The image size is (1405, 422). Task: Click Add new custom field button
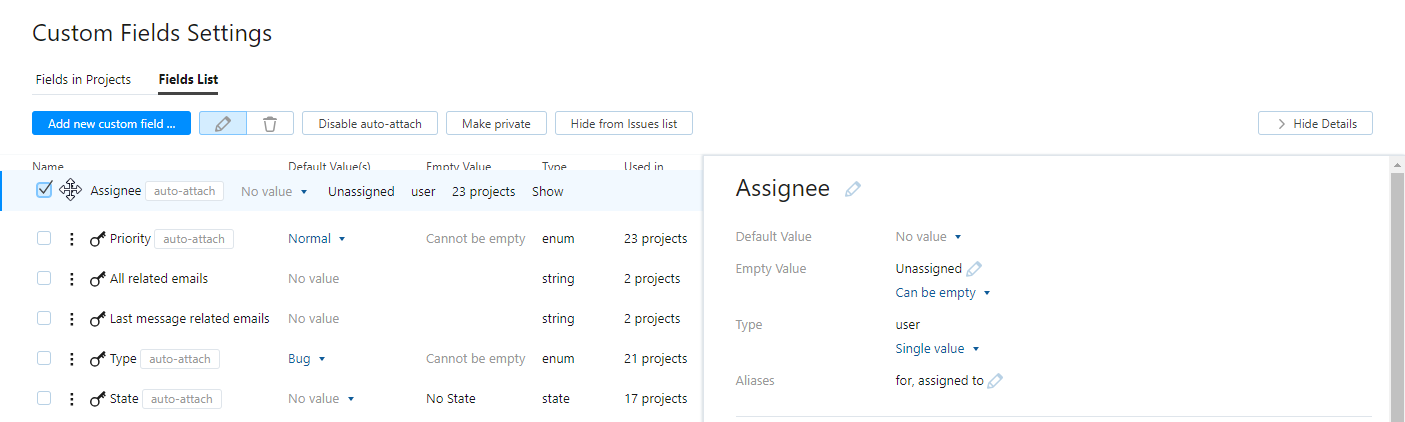(x=111, y=123)
